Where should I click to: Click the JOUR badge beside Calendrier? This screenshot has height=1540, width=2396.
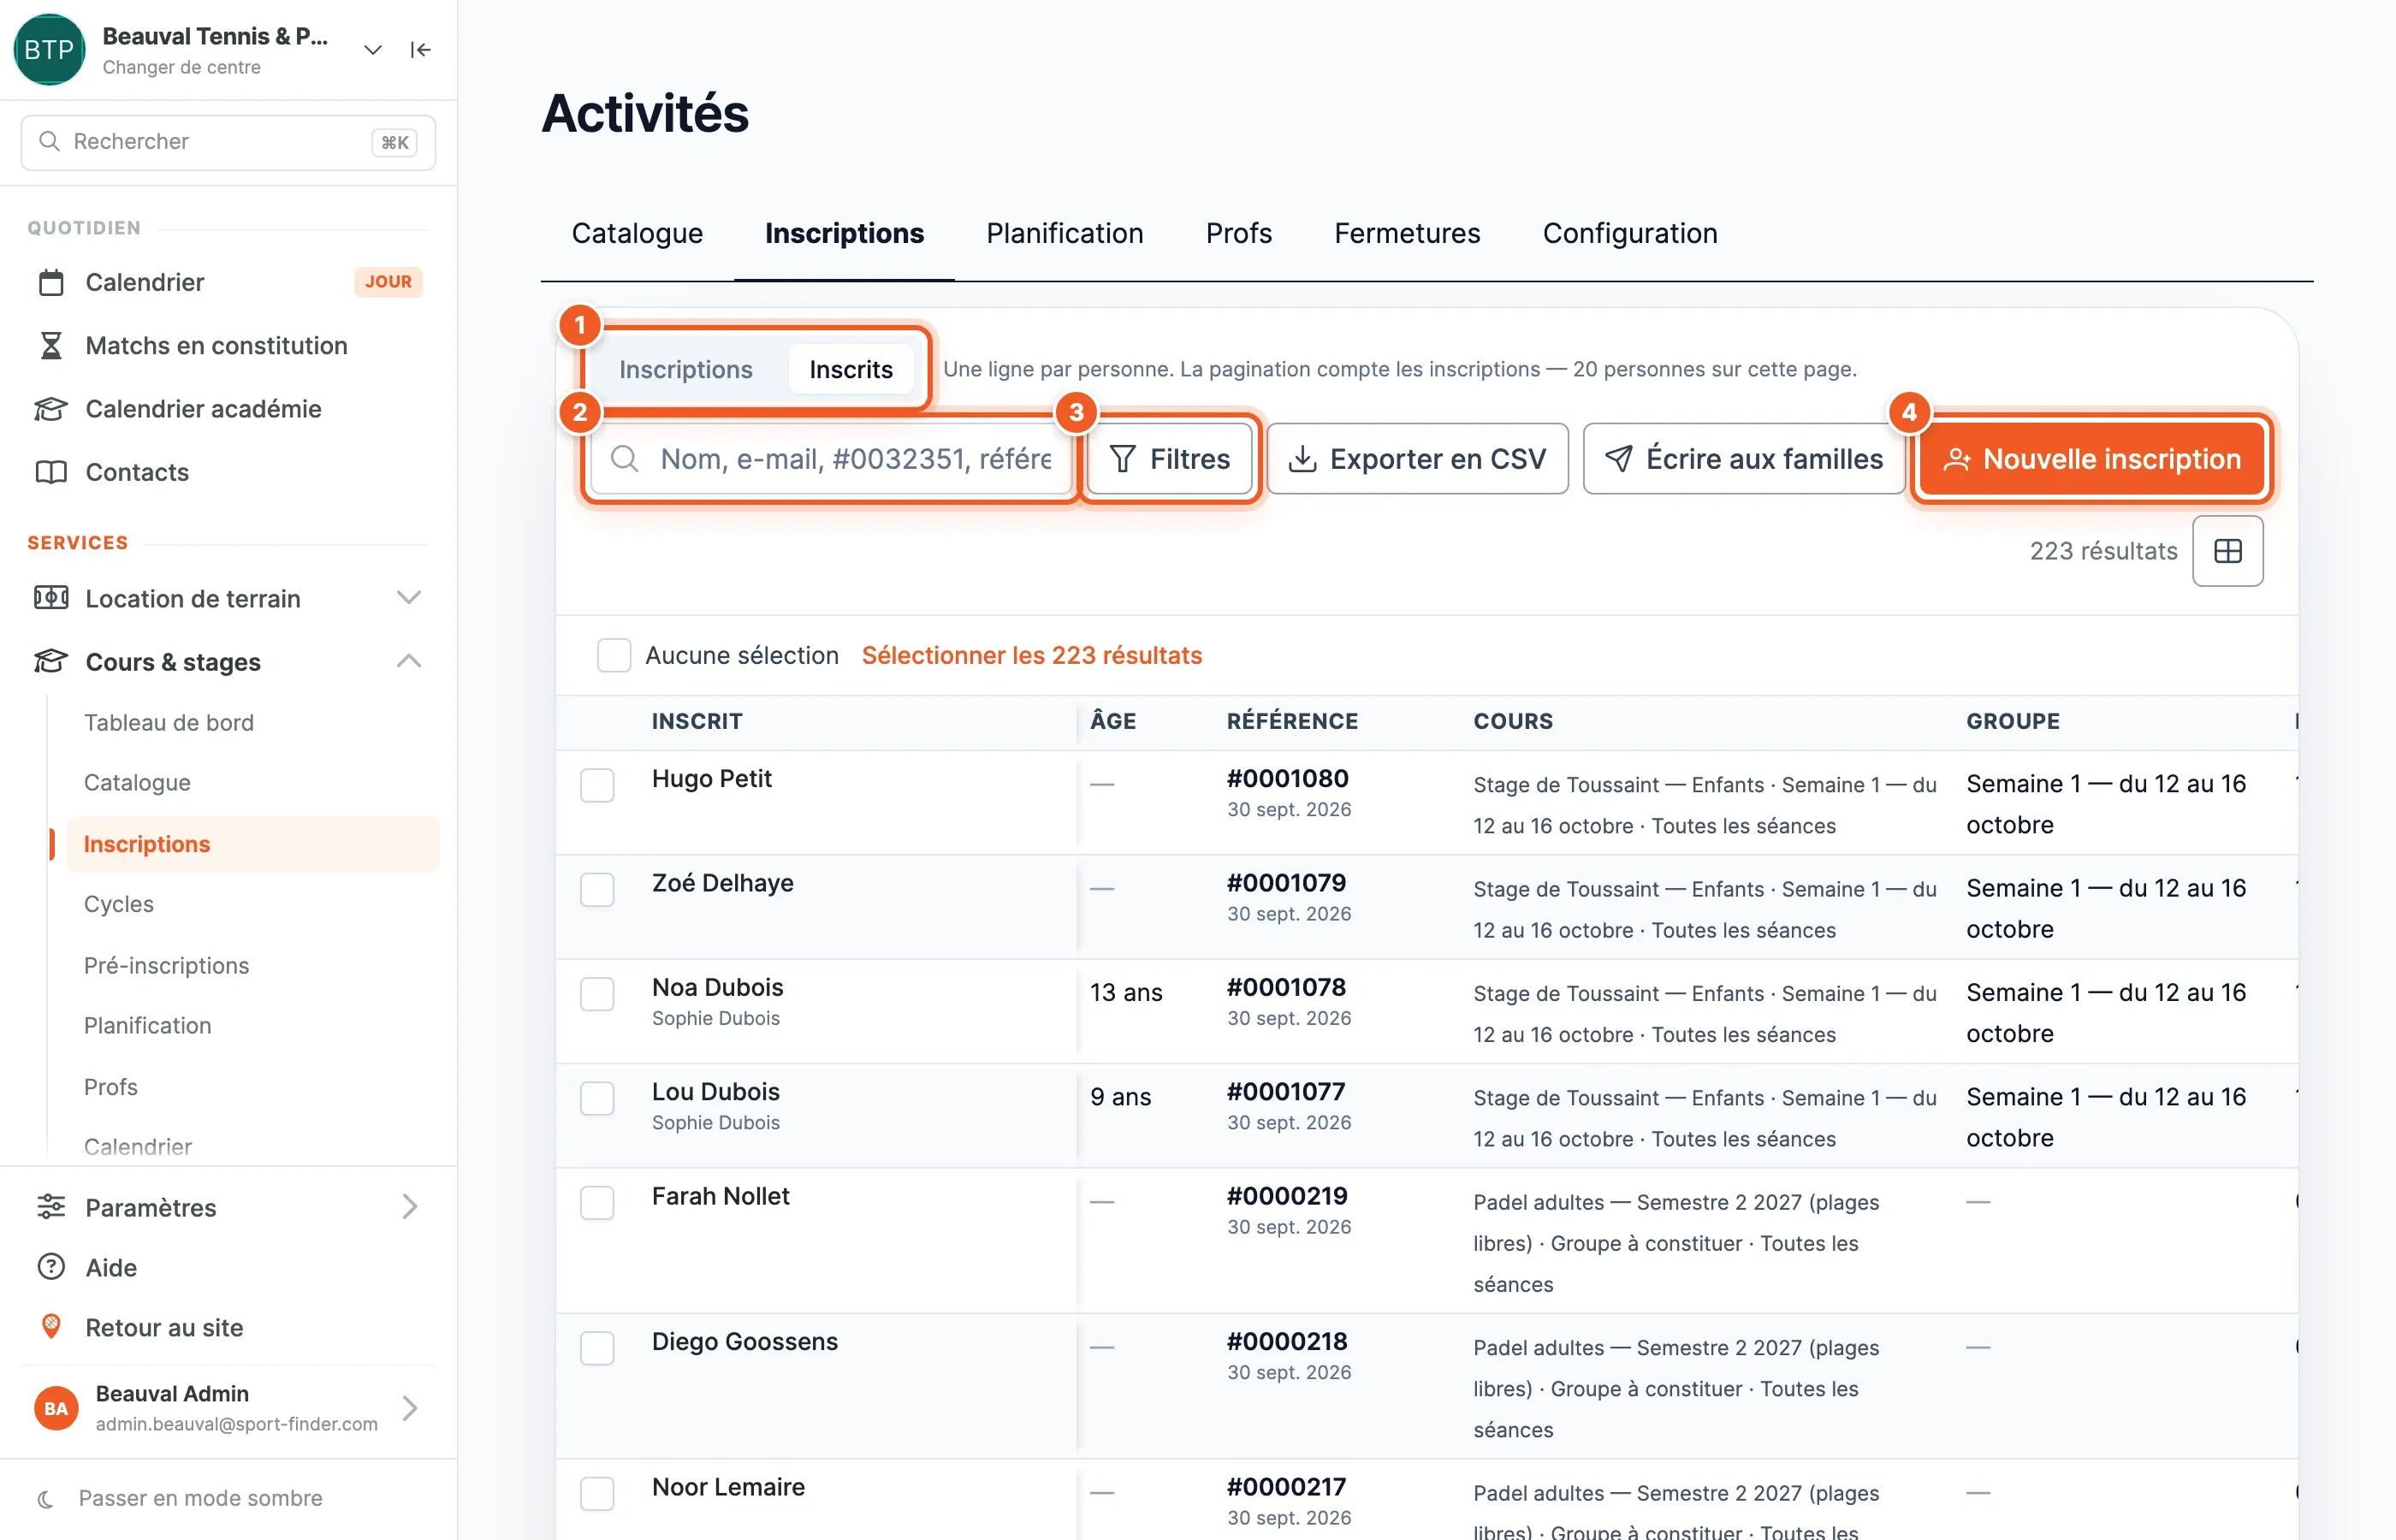388,282
